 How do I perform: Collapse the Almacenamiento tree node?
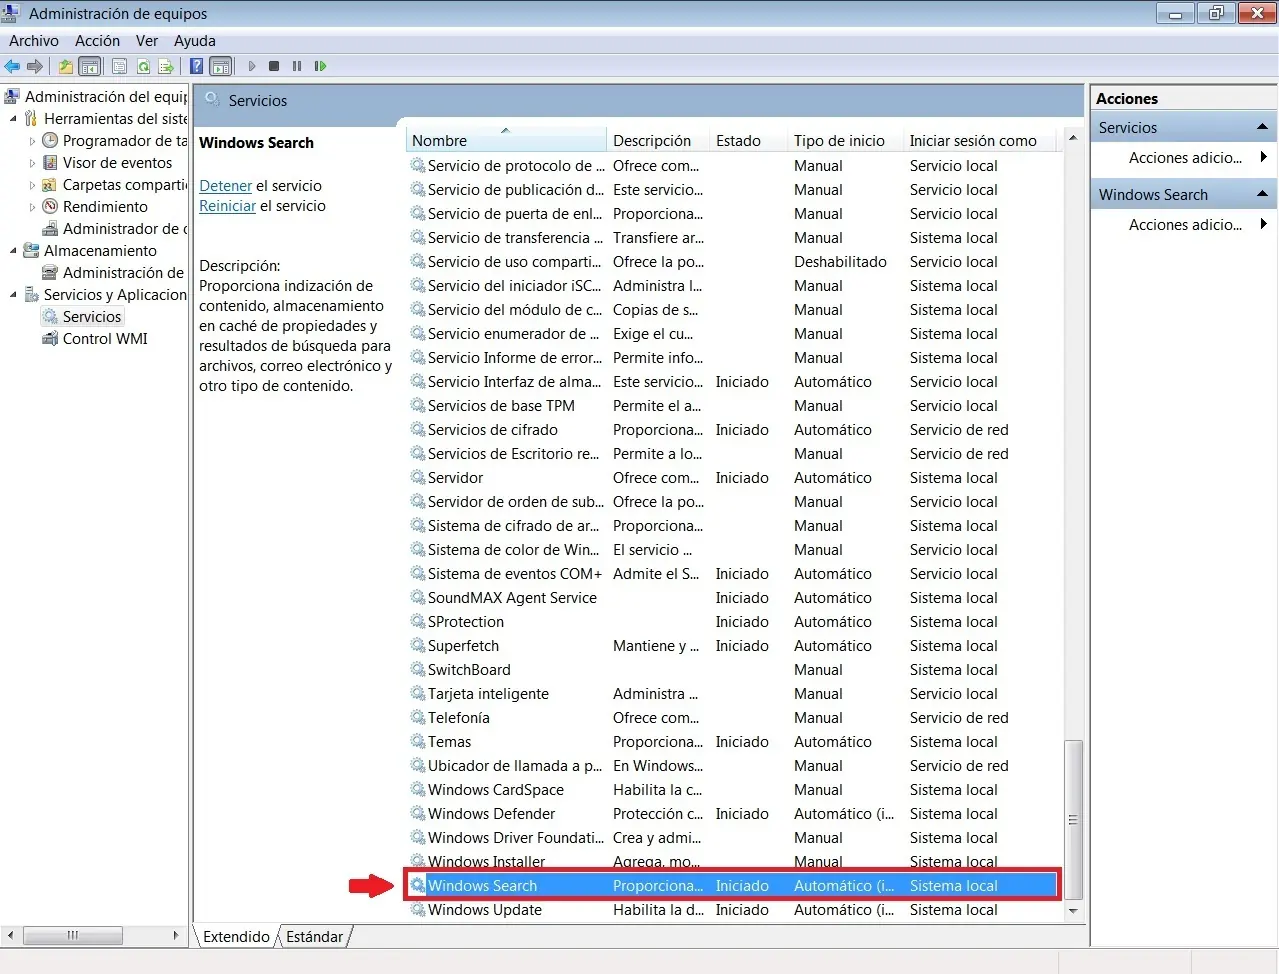(x=13, y=251)
